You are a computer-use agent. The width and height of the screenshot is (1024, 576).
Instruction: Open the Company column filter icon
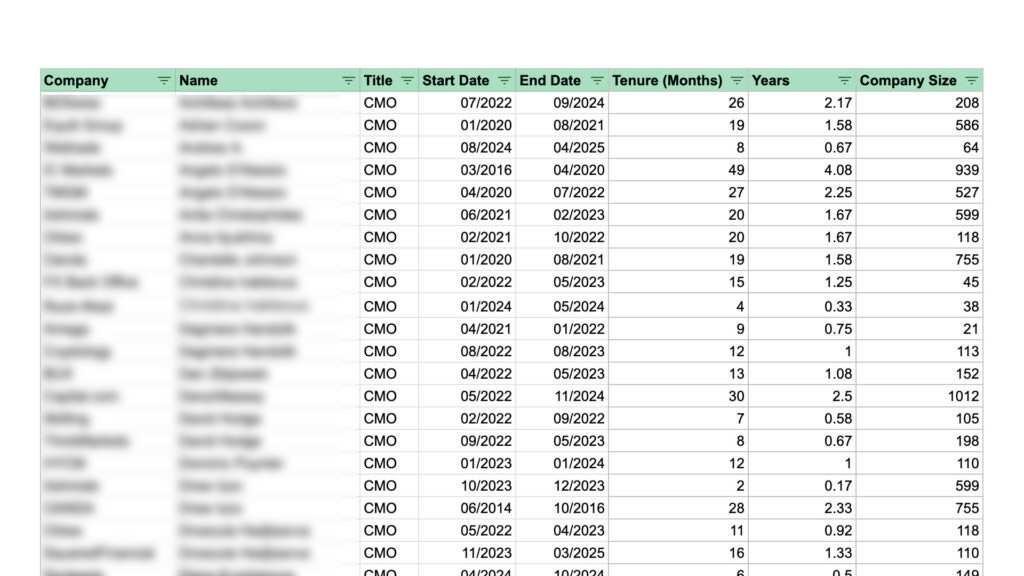click(x=163, y=80)
